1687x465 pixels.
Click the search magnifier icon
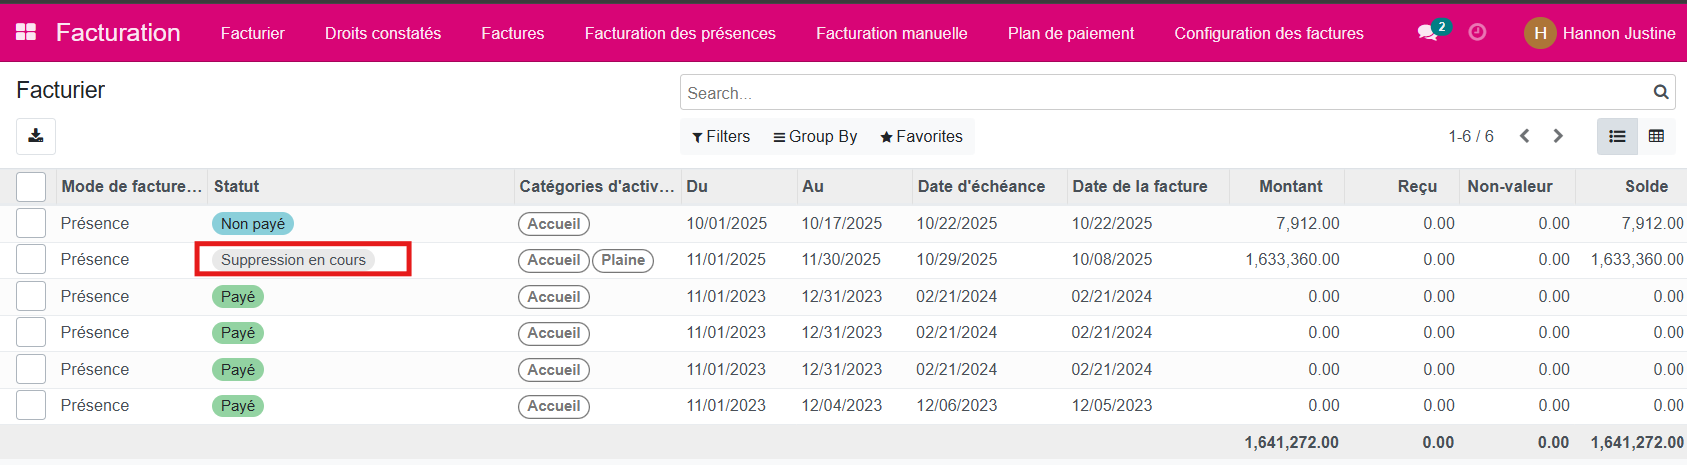pos(1661,92)
